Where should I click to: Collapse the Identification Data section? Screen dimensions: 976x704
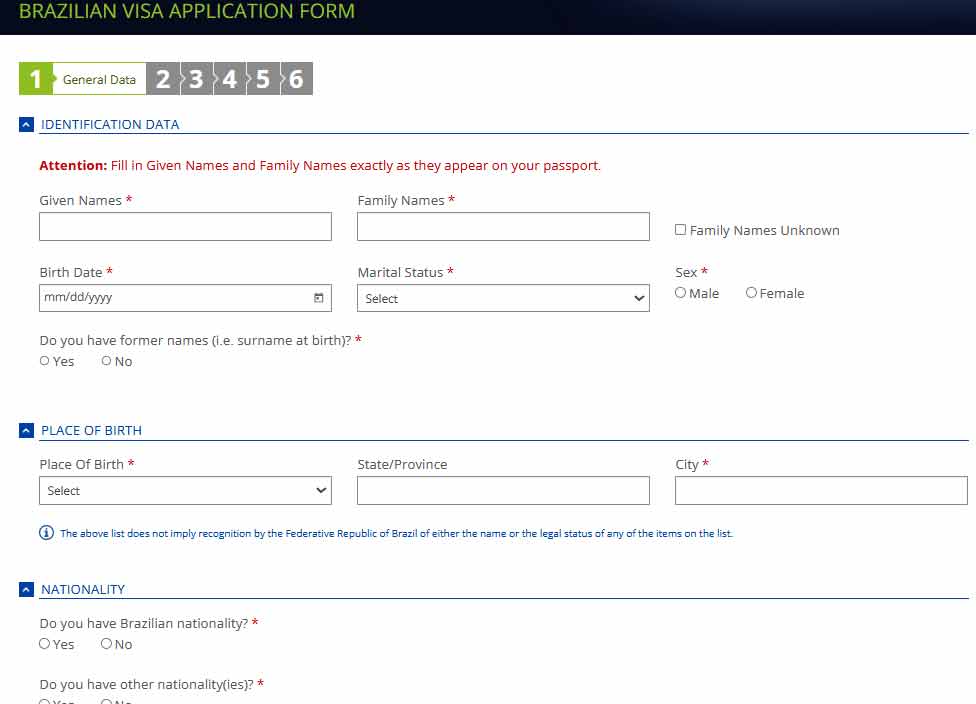pos(27,125)
